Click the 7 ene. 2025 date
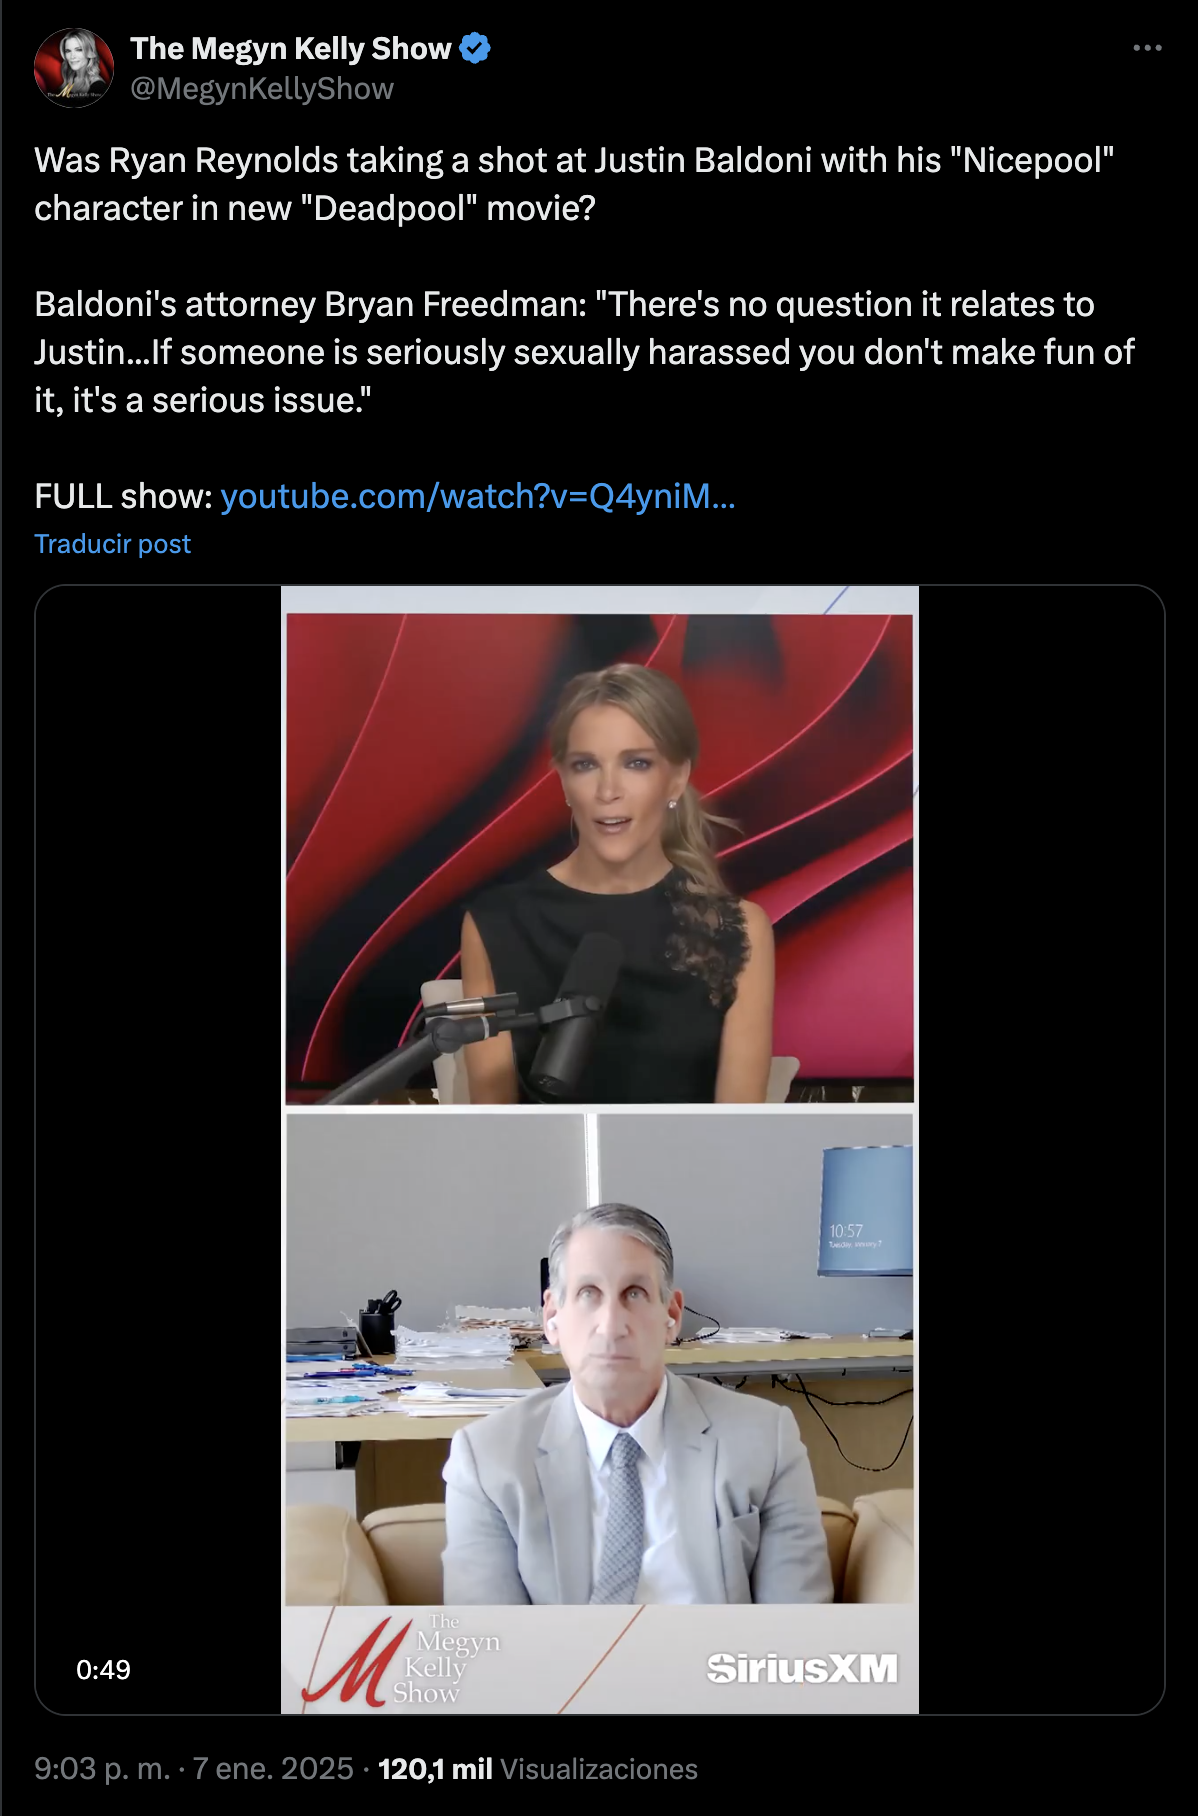Viewport: 1198px width, 1816px height. (x=273, y=1769)
